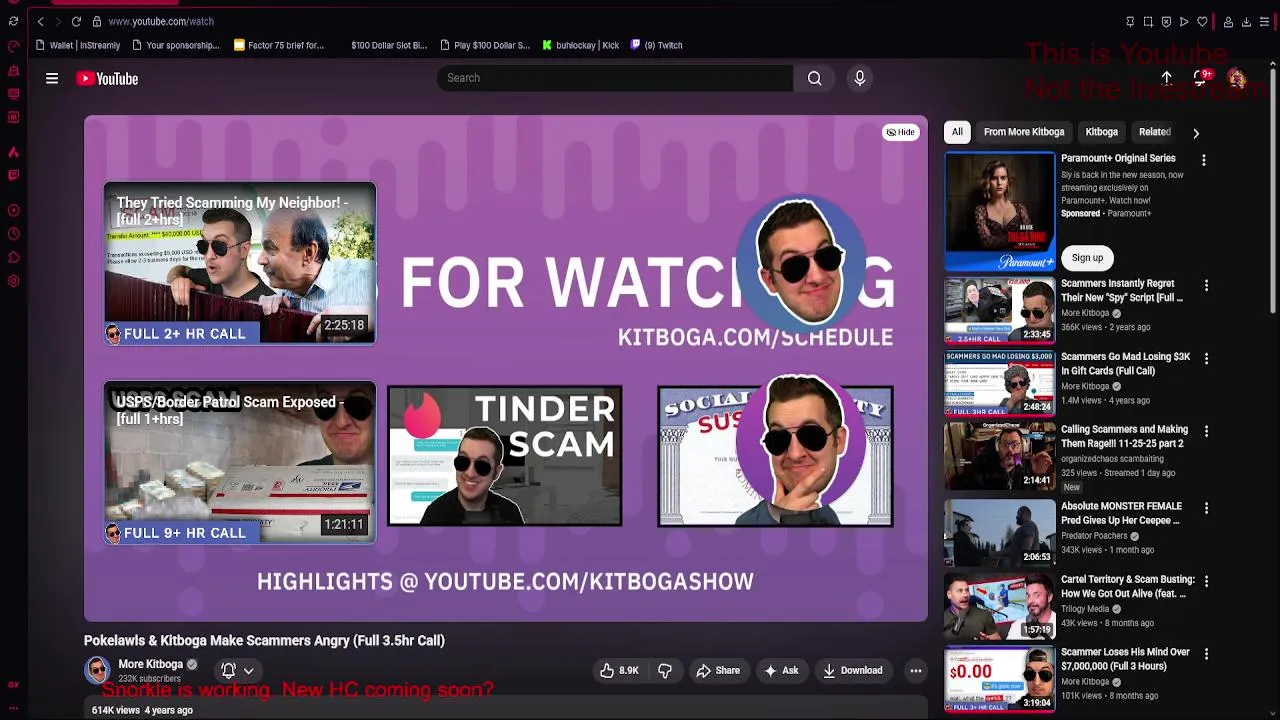
Task: Click the Ask button
Action: click(x=781, y=671)
